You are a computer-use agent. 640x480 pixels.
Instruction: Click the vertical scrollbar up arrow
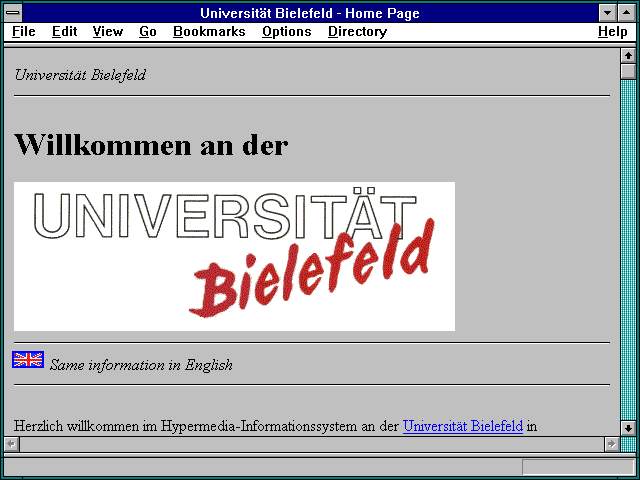tap(628, 56)
